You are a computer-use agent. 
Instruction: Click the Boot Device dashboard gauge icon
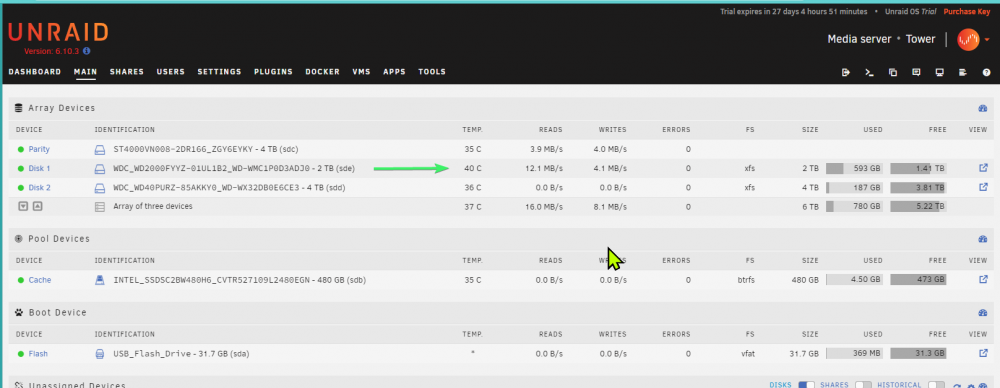[982, 313]
